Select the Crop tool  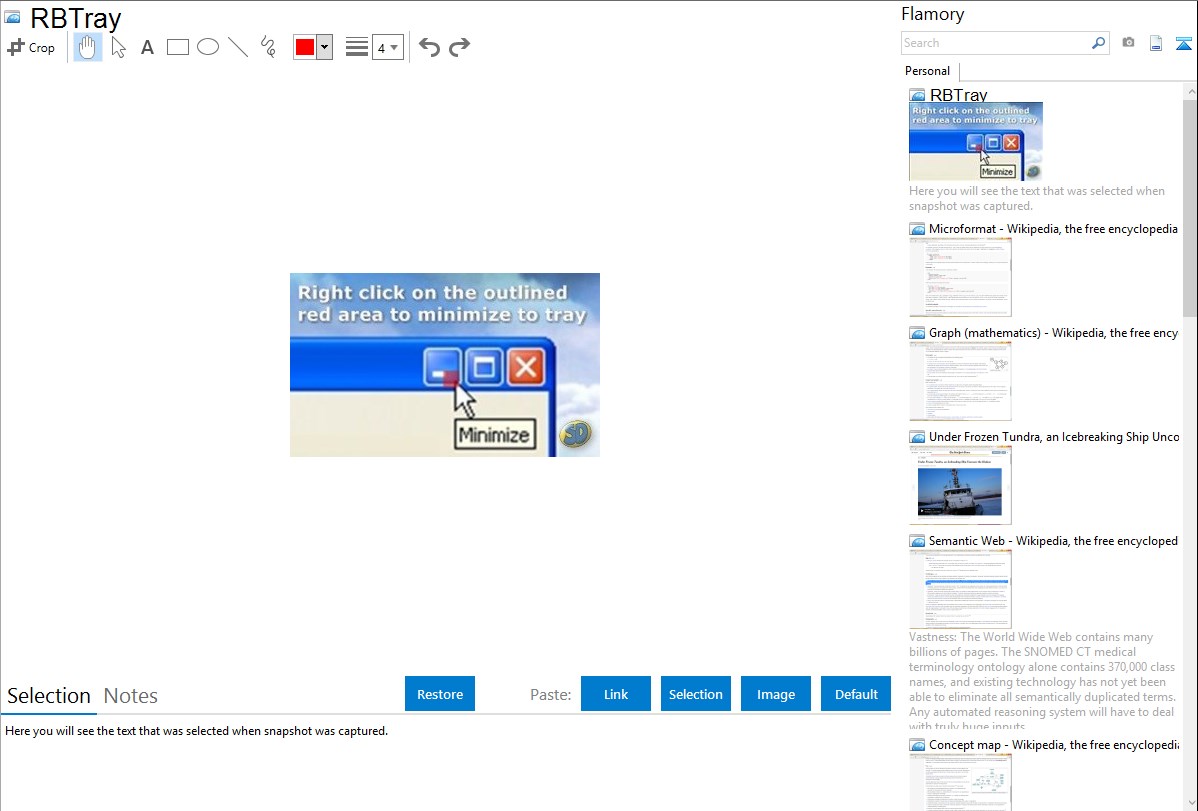pyautogui.click(x=31, y=47)
